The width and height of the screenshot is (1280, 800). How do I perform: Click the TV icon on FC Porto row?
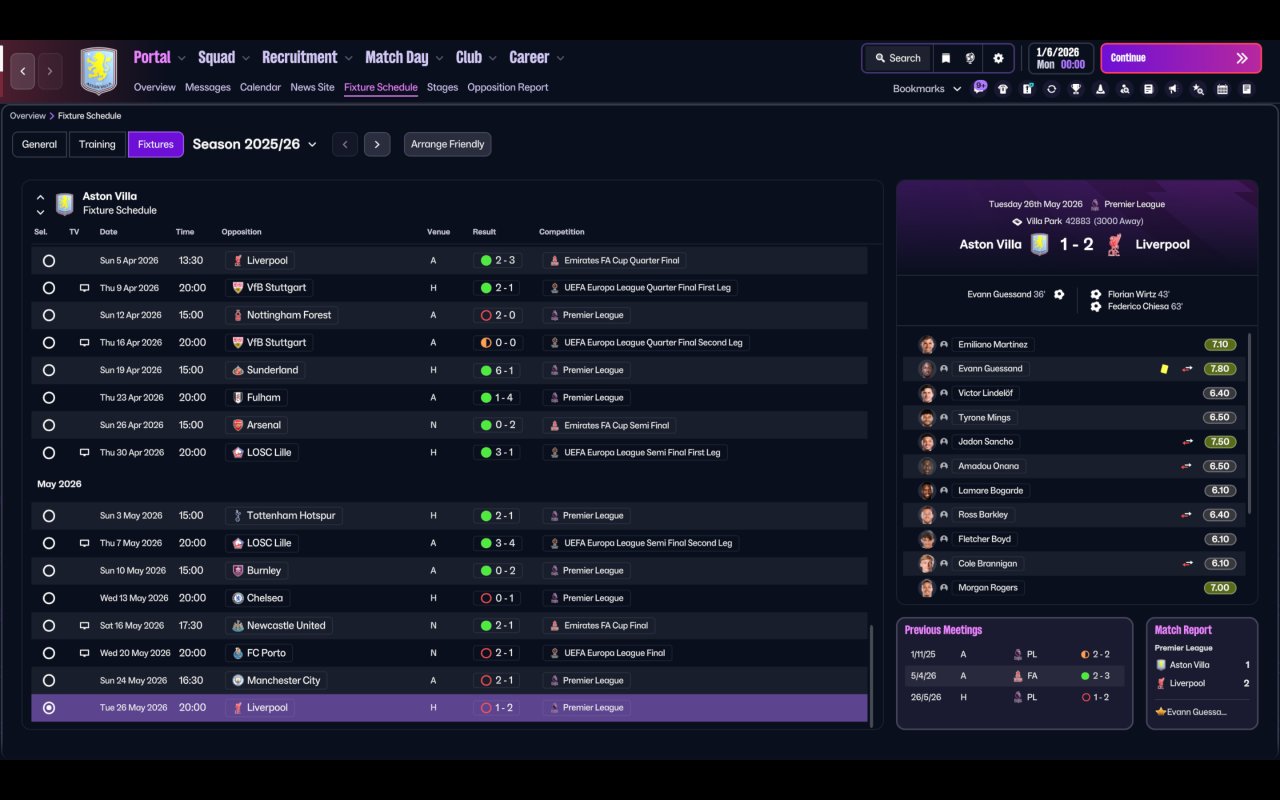85,653
